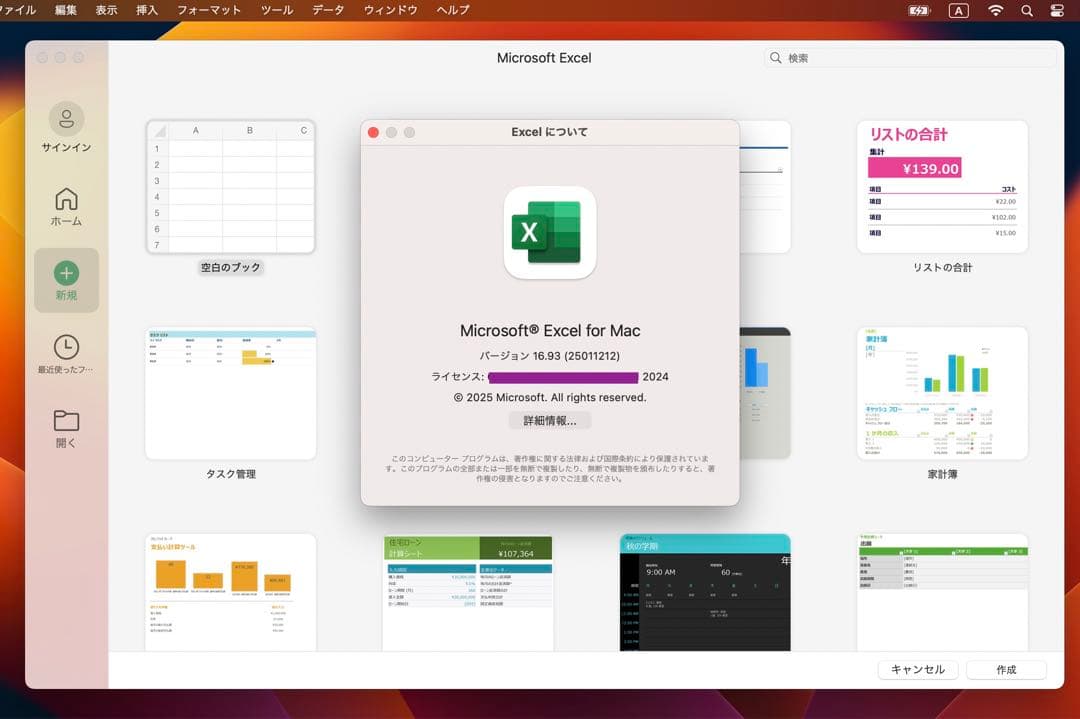Click the キャンセル button
This screenshot has width=1080, height=719.
(x=918, y=669)
